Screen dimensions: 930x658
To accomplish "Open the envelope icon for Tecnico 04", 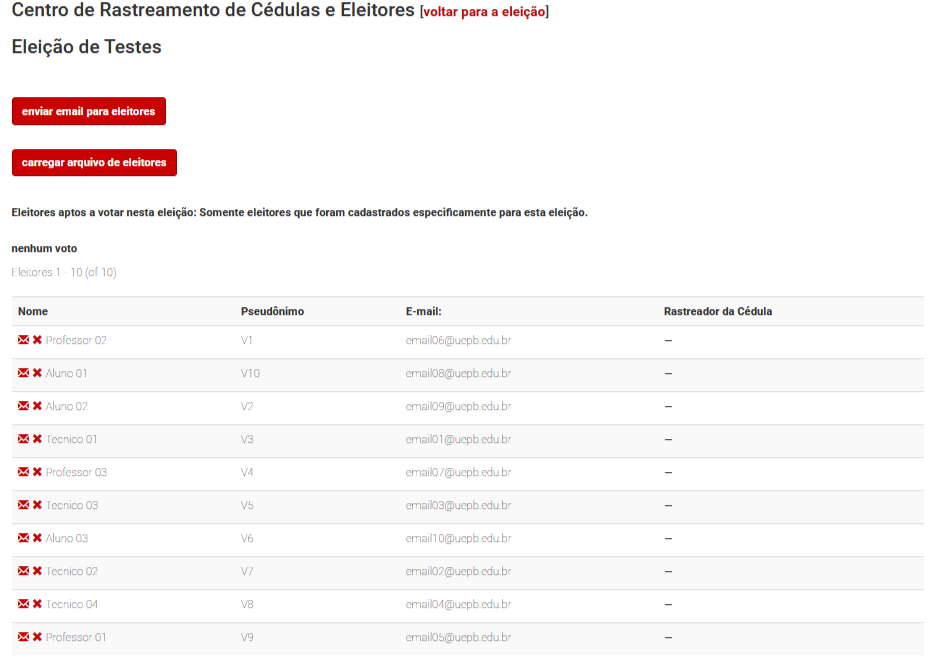I will [x=22, y=604].
